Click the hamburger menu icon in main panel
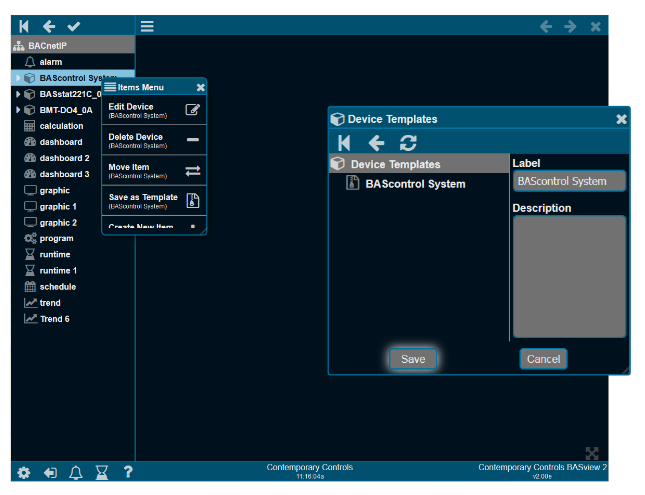 147,26
